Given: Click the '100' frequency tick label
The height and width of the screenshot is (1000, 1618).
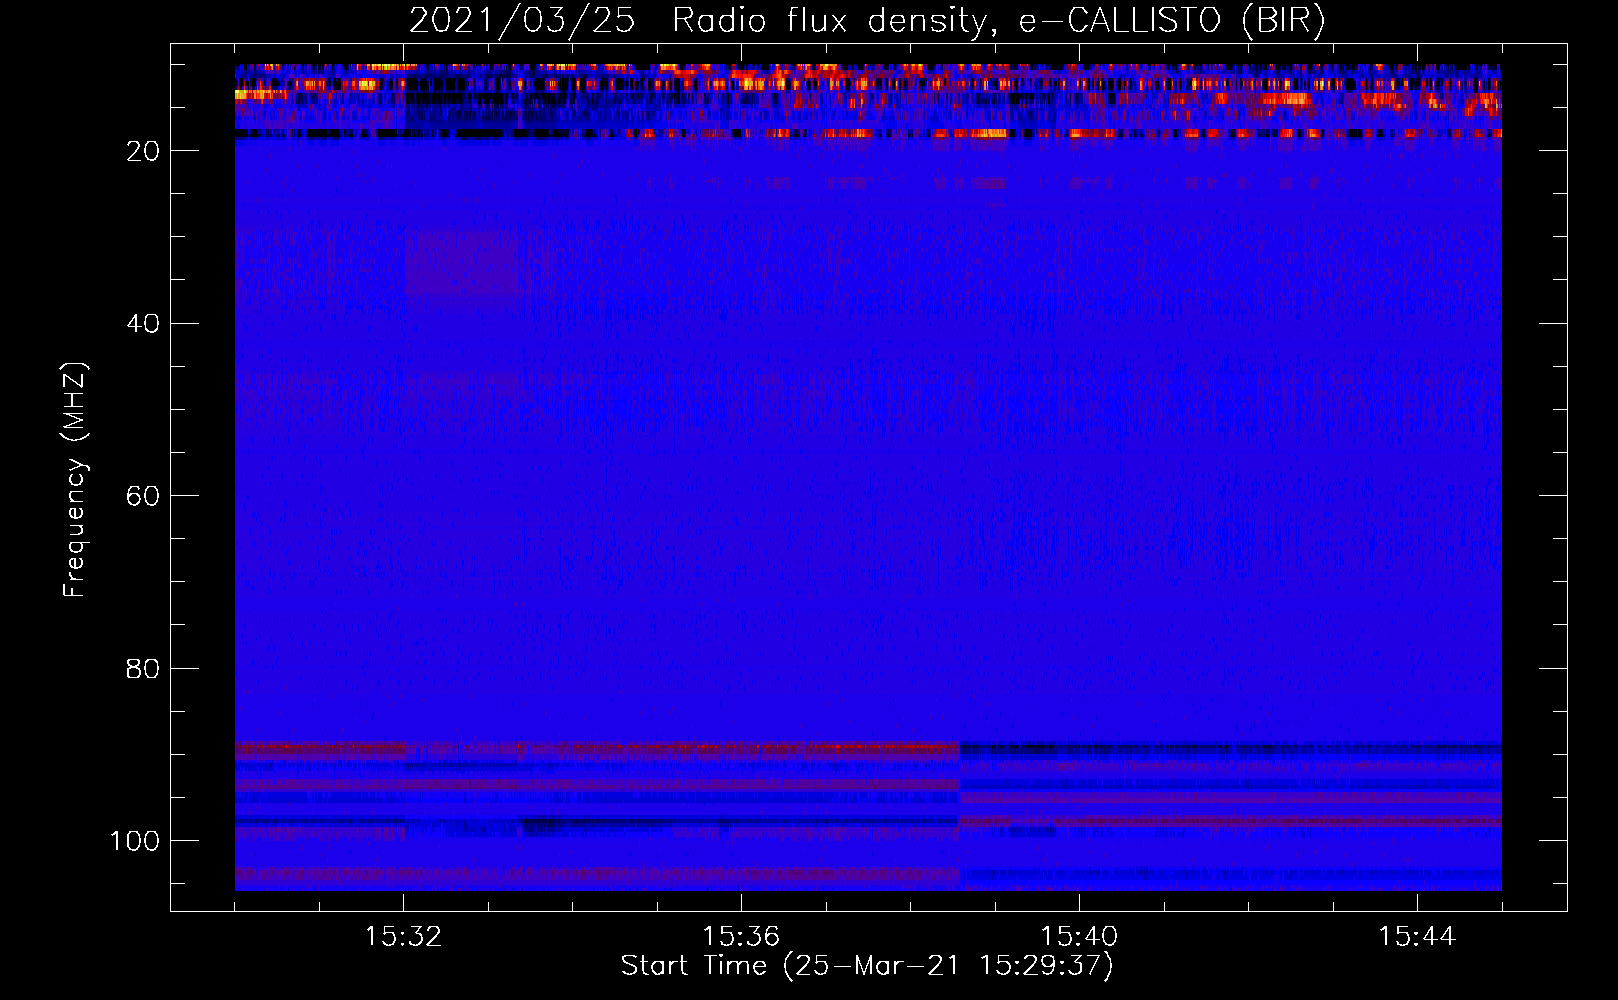Looking at the screenshot, I should (135, 841).
